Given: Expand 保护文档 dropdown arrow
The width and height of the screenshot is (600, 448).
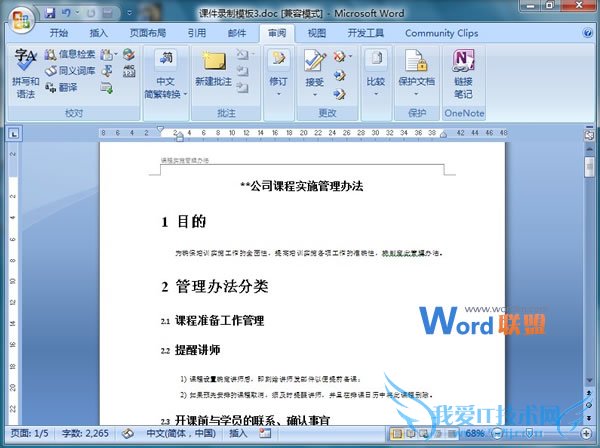Looking at the screenshot, I should click(416, 94).
